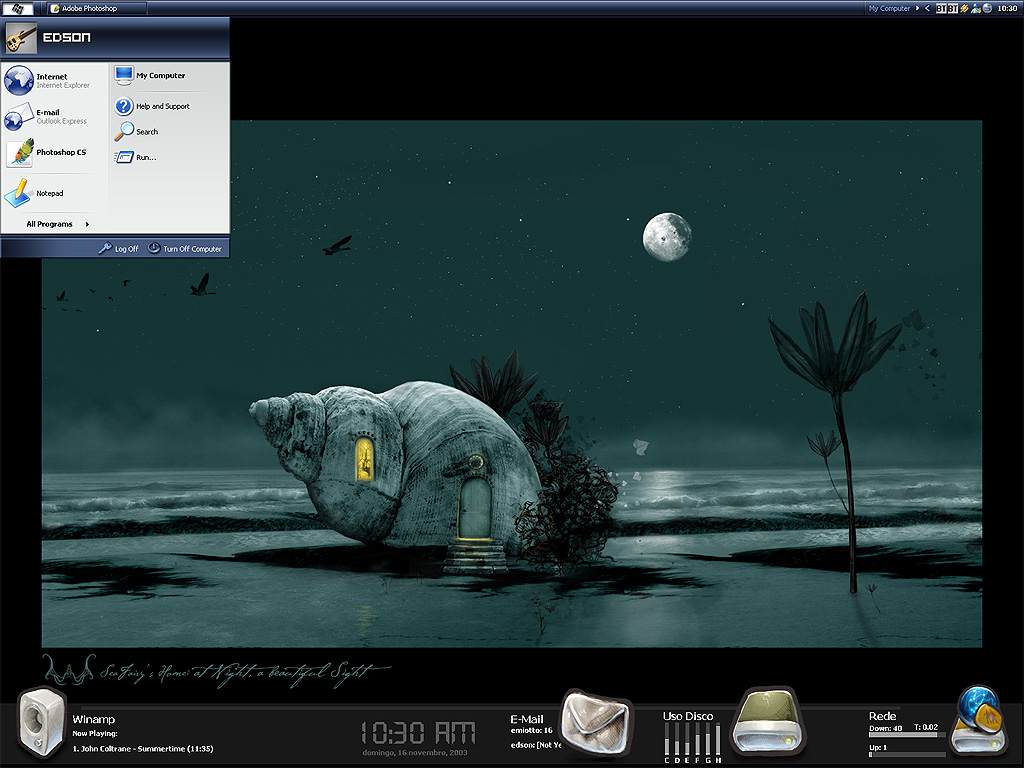This screenshot has width=1024, height=768.
Task: Click the MSN Messenger tray icon
Action: click(x=975, y=8)
